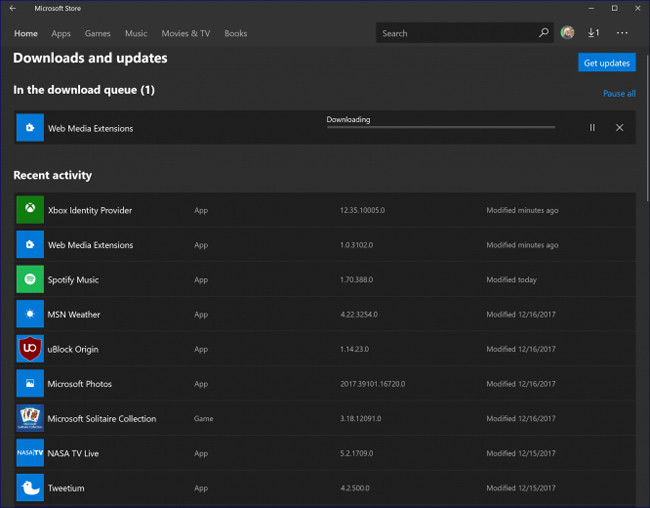Click version 3.18.12091.0

(361, 419)
